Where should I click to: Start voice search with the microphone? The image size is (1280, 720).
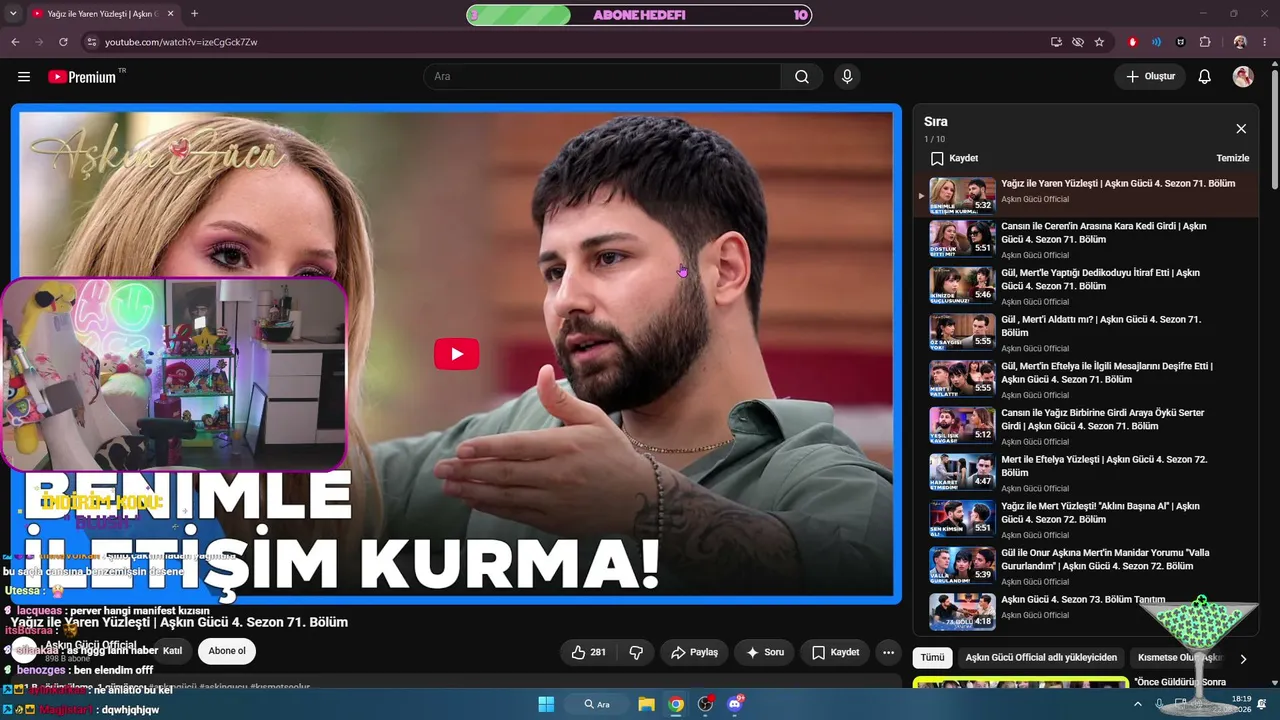(x=847, y=77)
